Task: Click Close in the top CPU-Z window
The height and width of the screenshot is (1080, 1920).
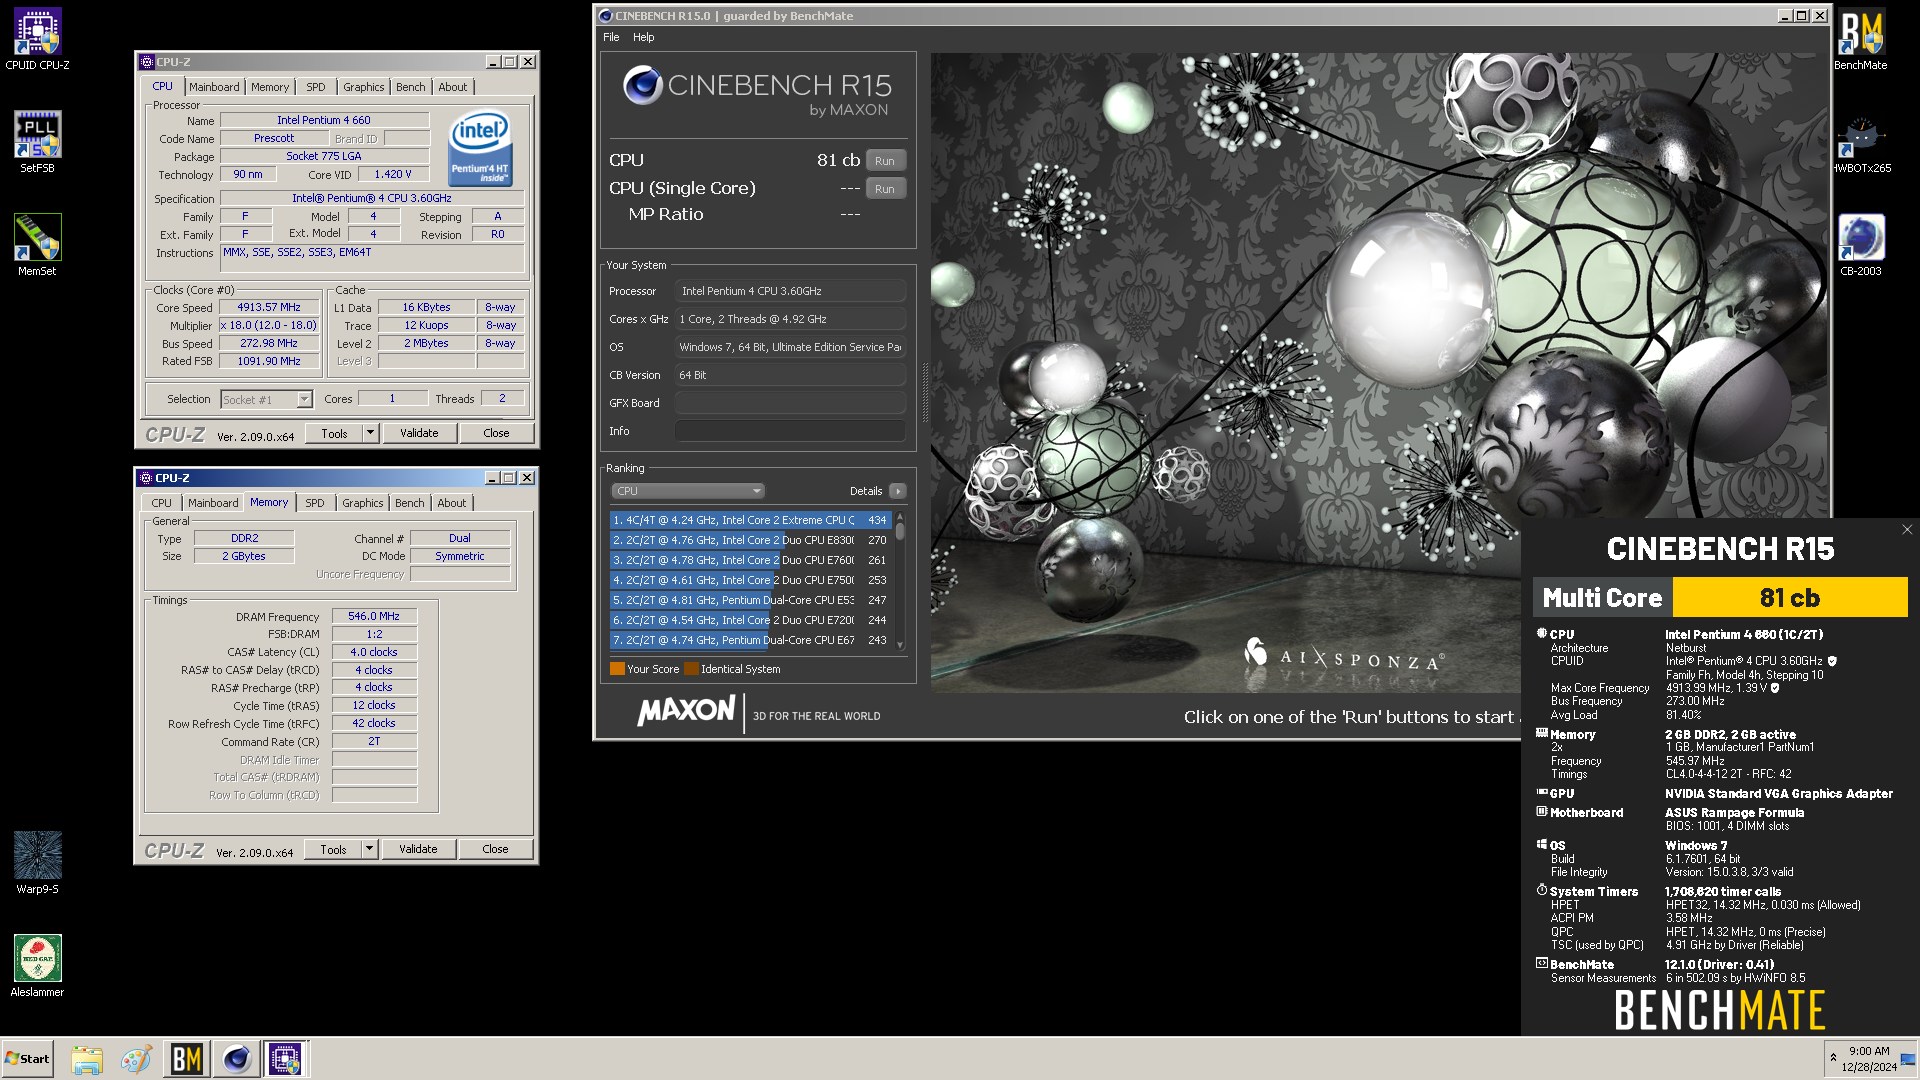Action: tap(496, 434)
